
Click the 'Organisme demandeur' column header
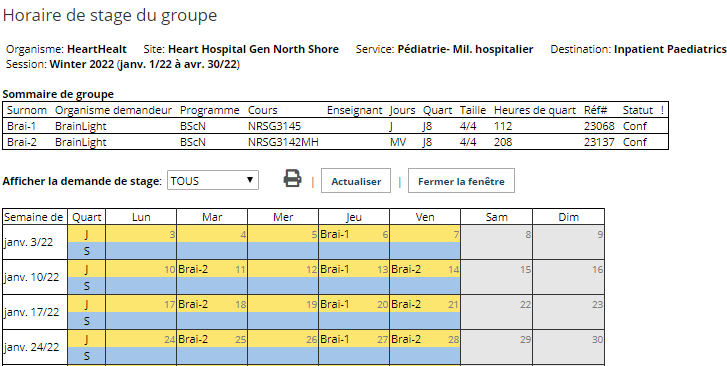113,110
